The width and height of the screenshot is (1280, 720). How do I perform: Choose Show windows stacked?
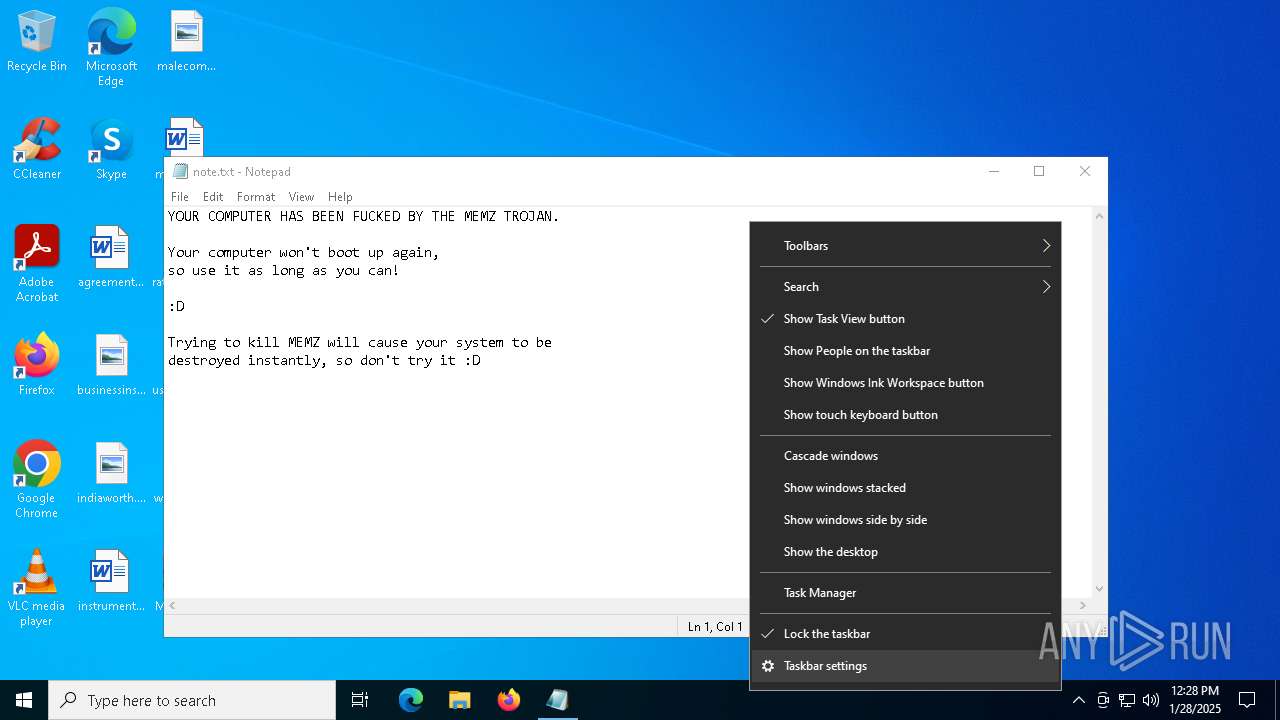[905, 488]
